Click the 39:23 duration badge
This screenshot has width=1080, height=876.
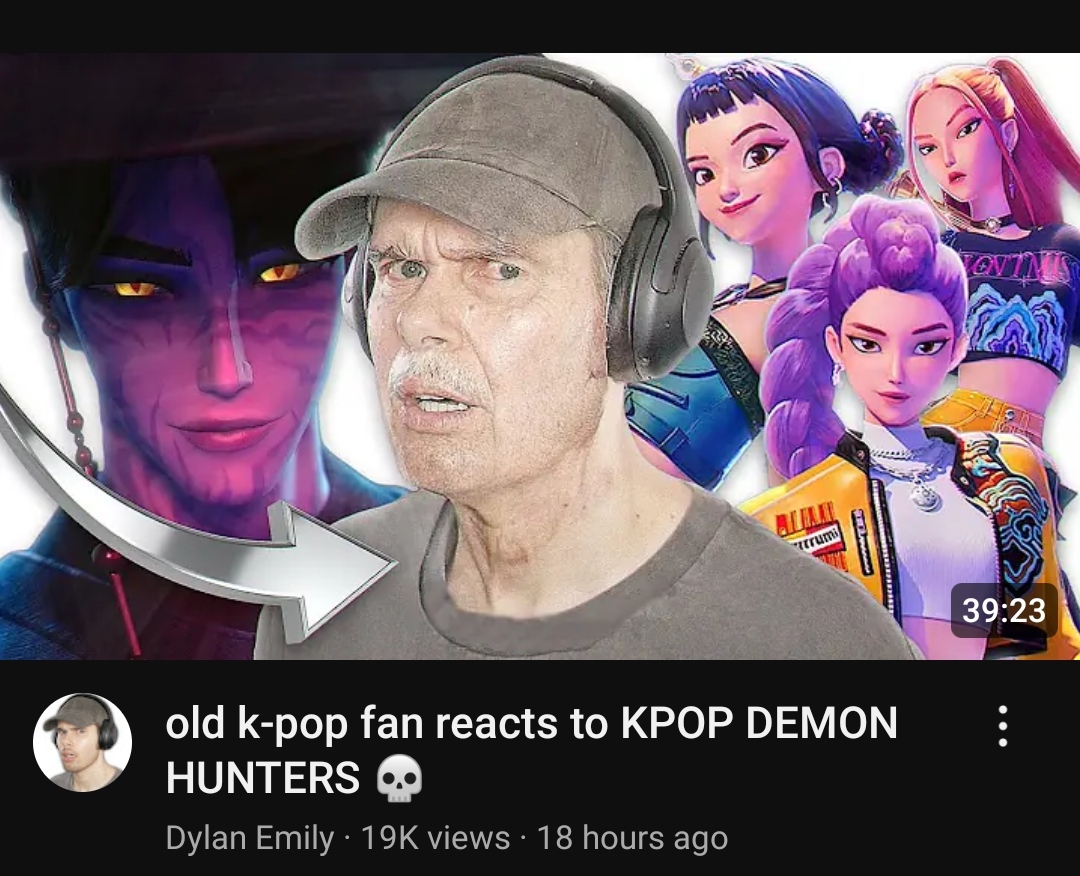[x=1004, y=610]
